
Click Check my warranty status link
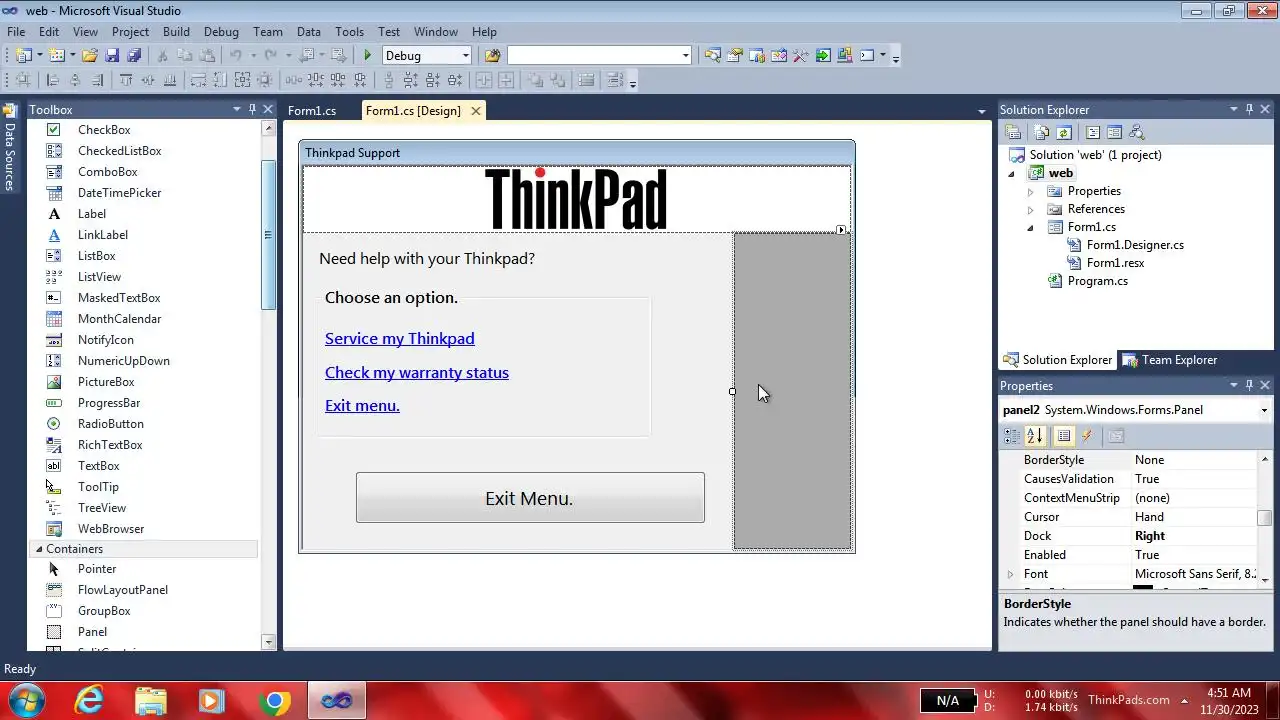click(x=417, y=373)
